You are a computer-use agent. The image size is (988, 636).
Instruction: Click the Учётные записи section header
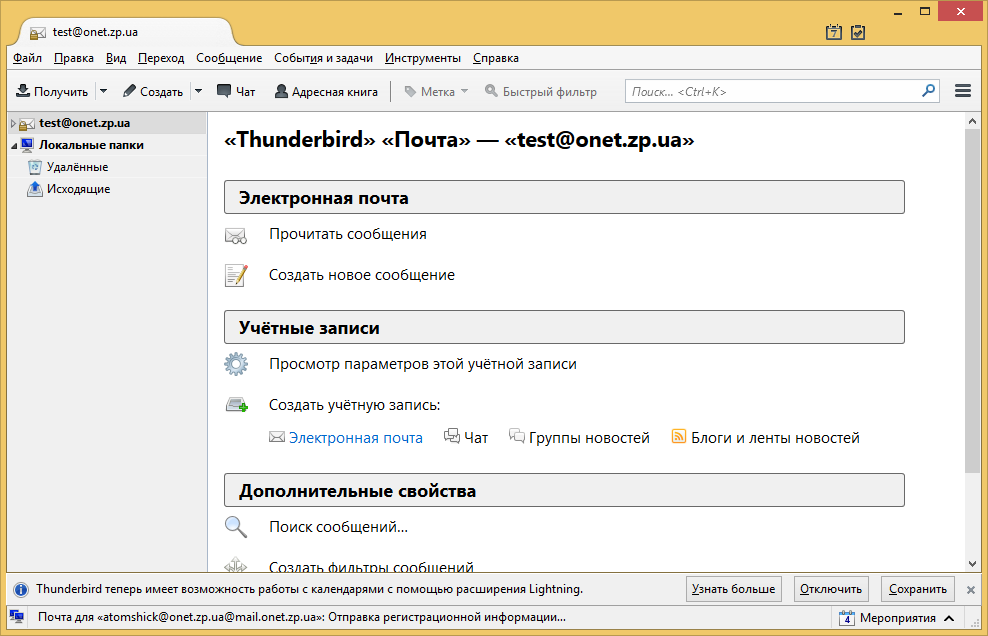click(564, 327)
